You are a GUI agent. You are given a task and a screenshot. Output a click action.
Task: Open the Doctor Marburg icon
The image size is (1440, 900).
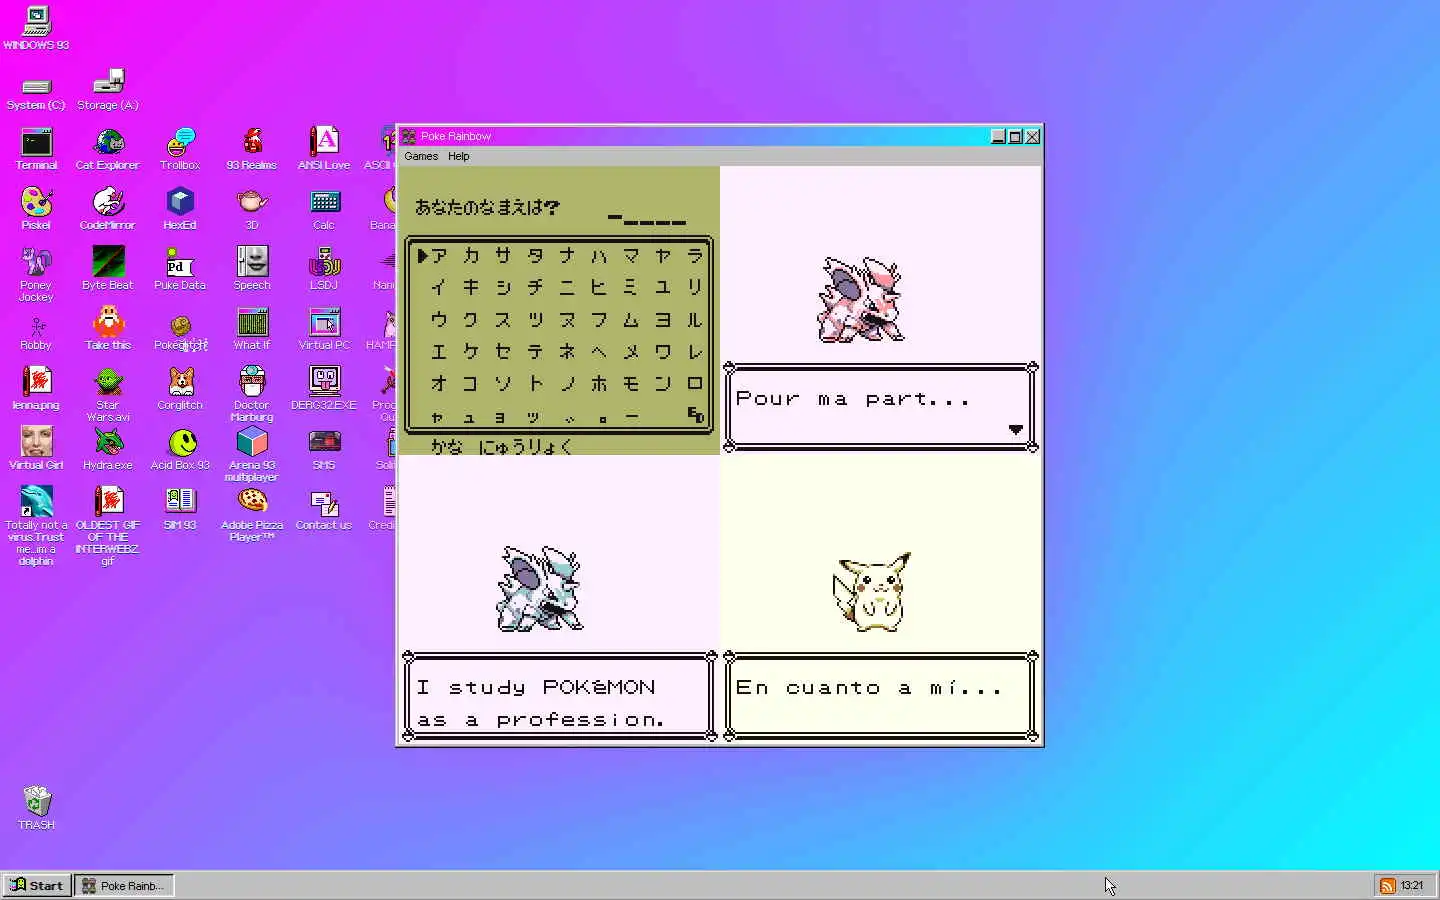click(x=252, y=395)
